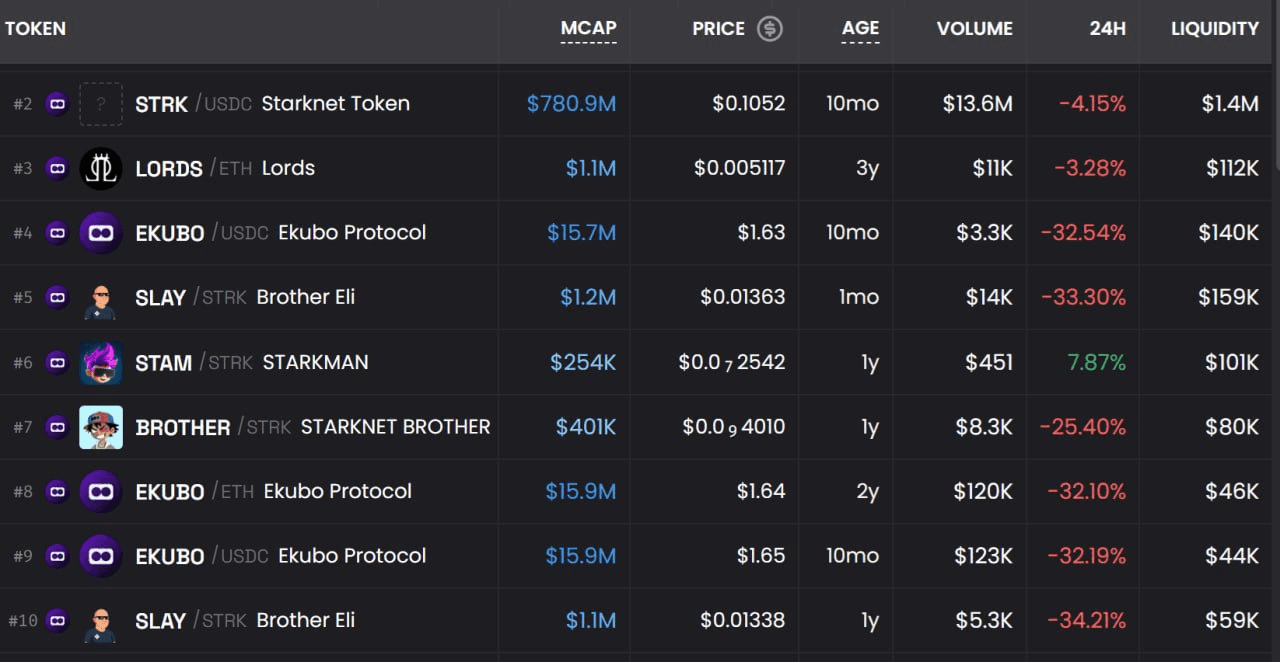Open the LORDS /ETH Lords pair
The image size is (1280, 662).
pyautogui.click(x=225, y=168)
